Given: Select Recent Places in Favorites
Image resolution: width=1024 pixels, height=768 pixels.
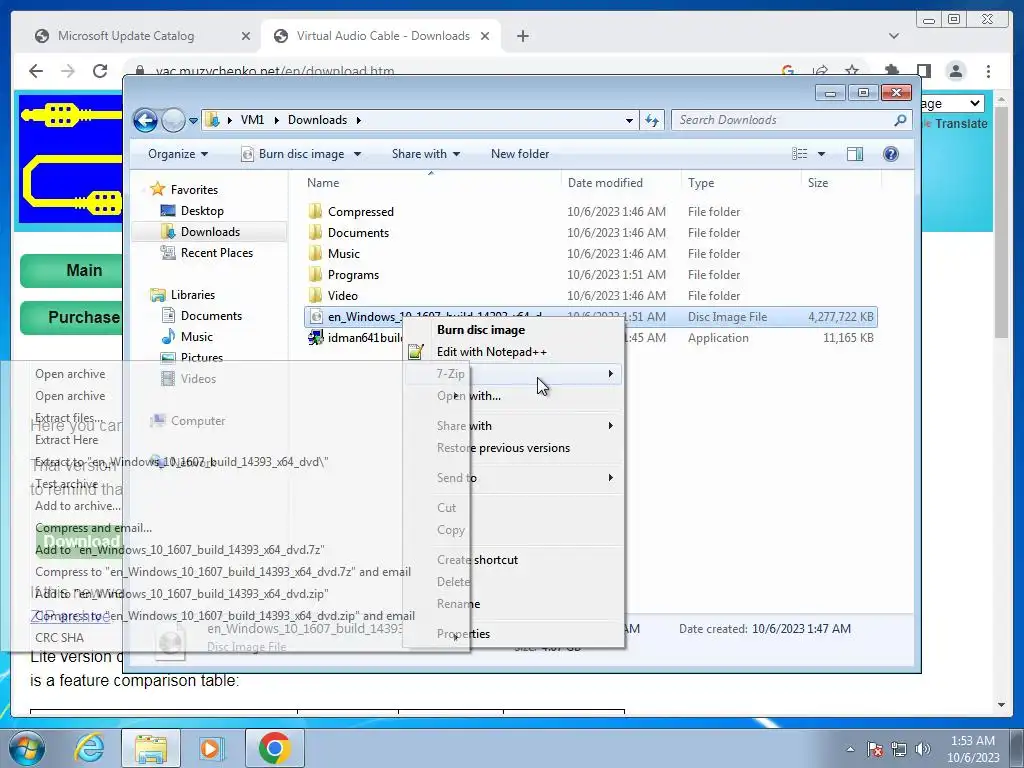Looking at the screenshot, I should [216, 253].
